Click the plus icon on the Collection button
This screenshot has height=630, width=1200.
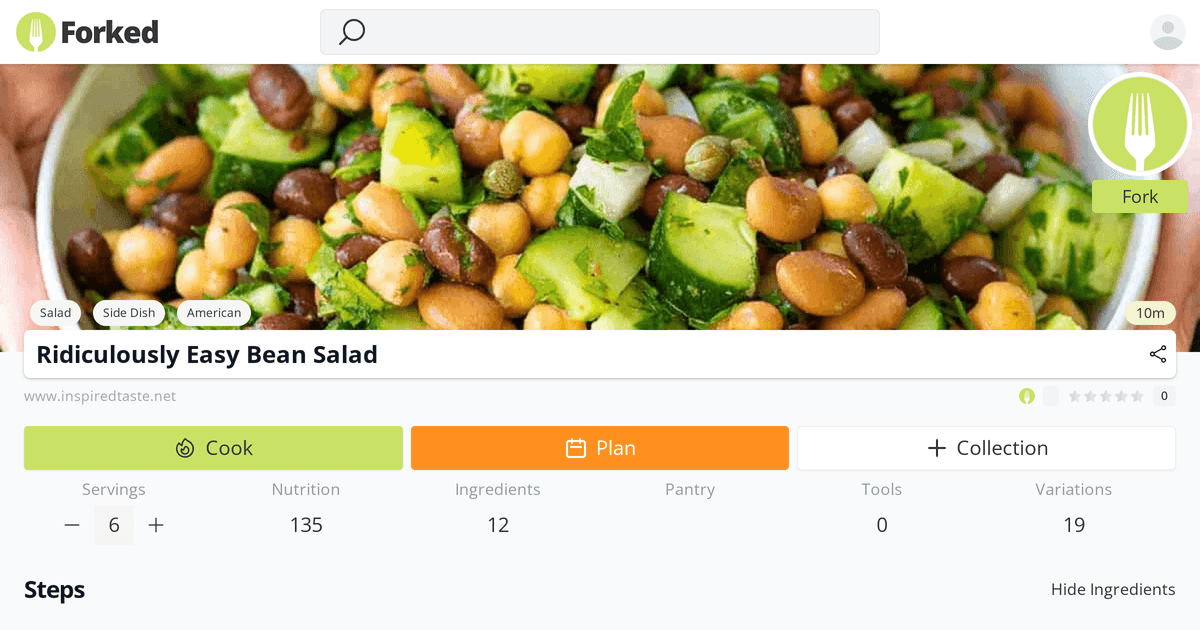(x=935, y=447)
